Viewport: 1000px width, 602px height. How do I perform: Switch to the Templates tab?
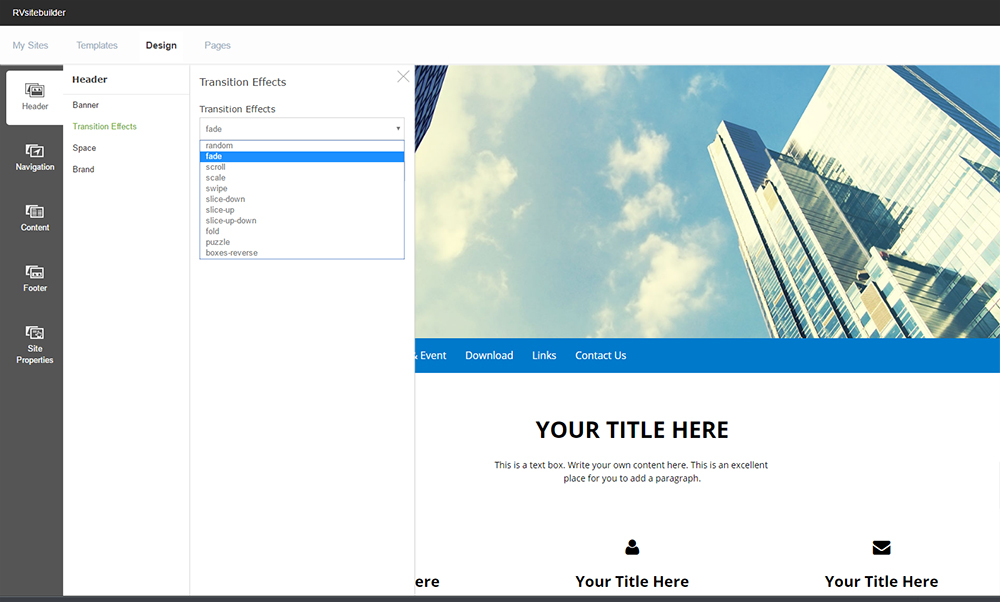(x=97, y=45)
